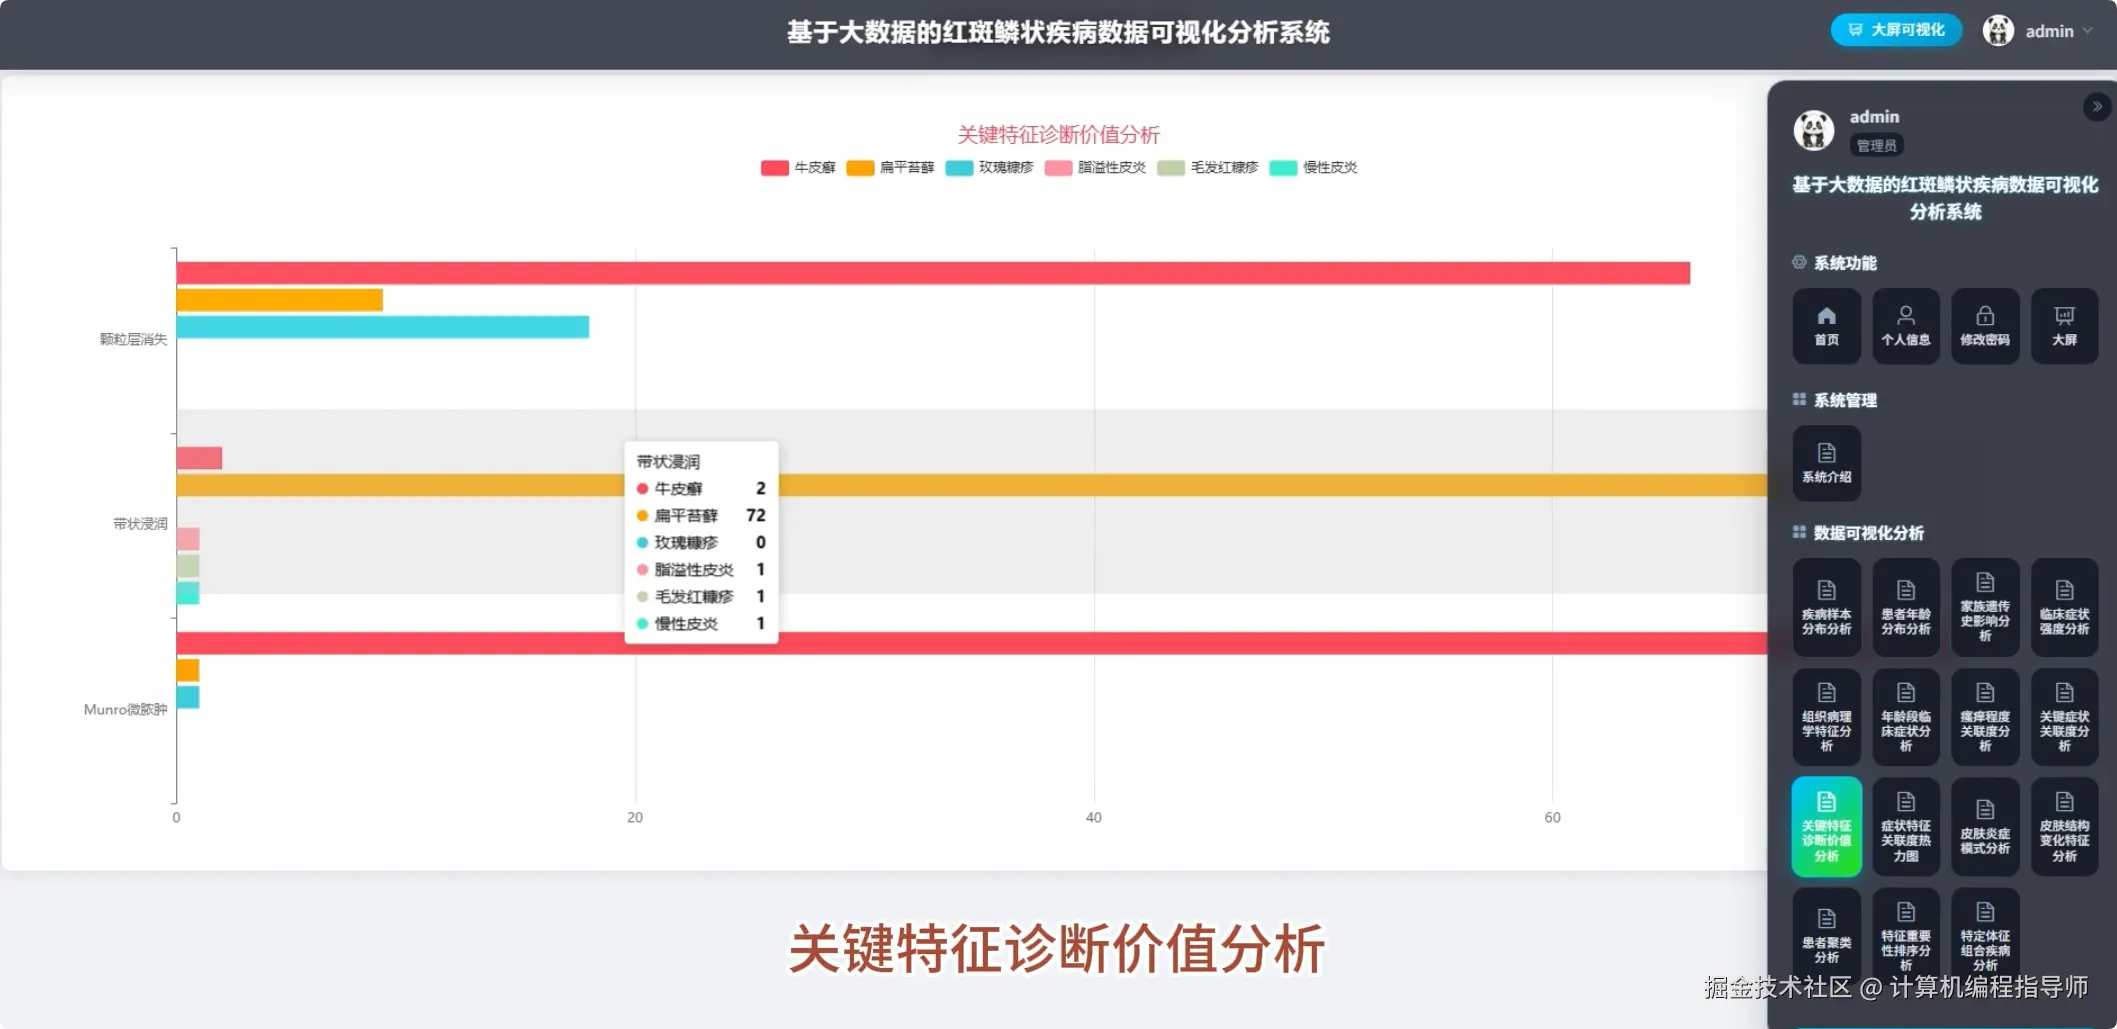The height and width of the screenshot is (1029, 2117).
Task: Toggle 牛皮癣 legend series
Action: [798, 167]
